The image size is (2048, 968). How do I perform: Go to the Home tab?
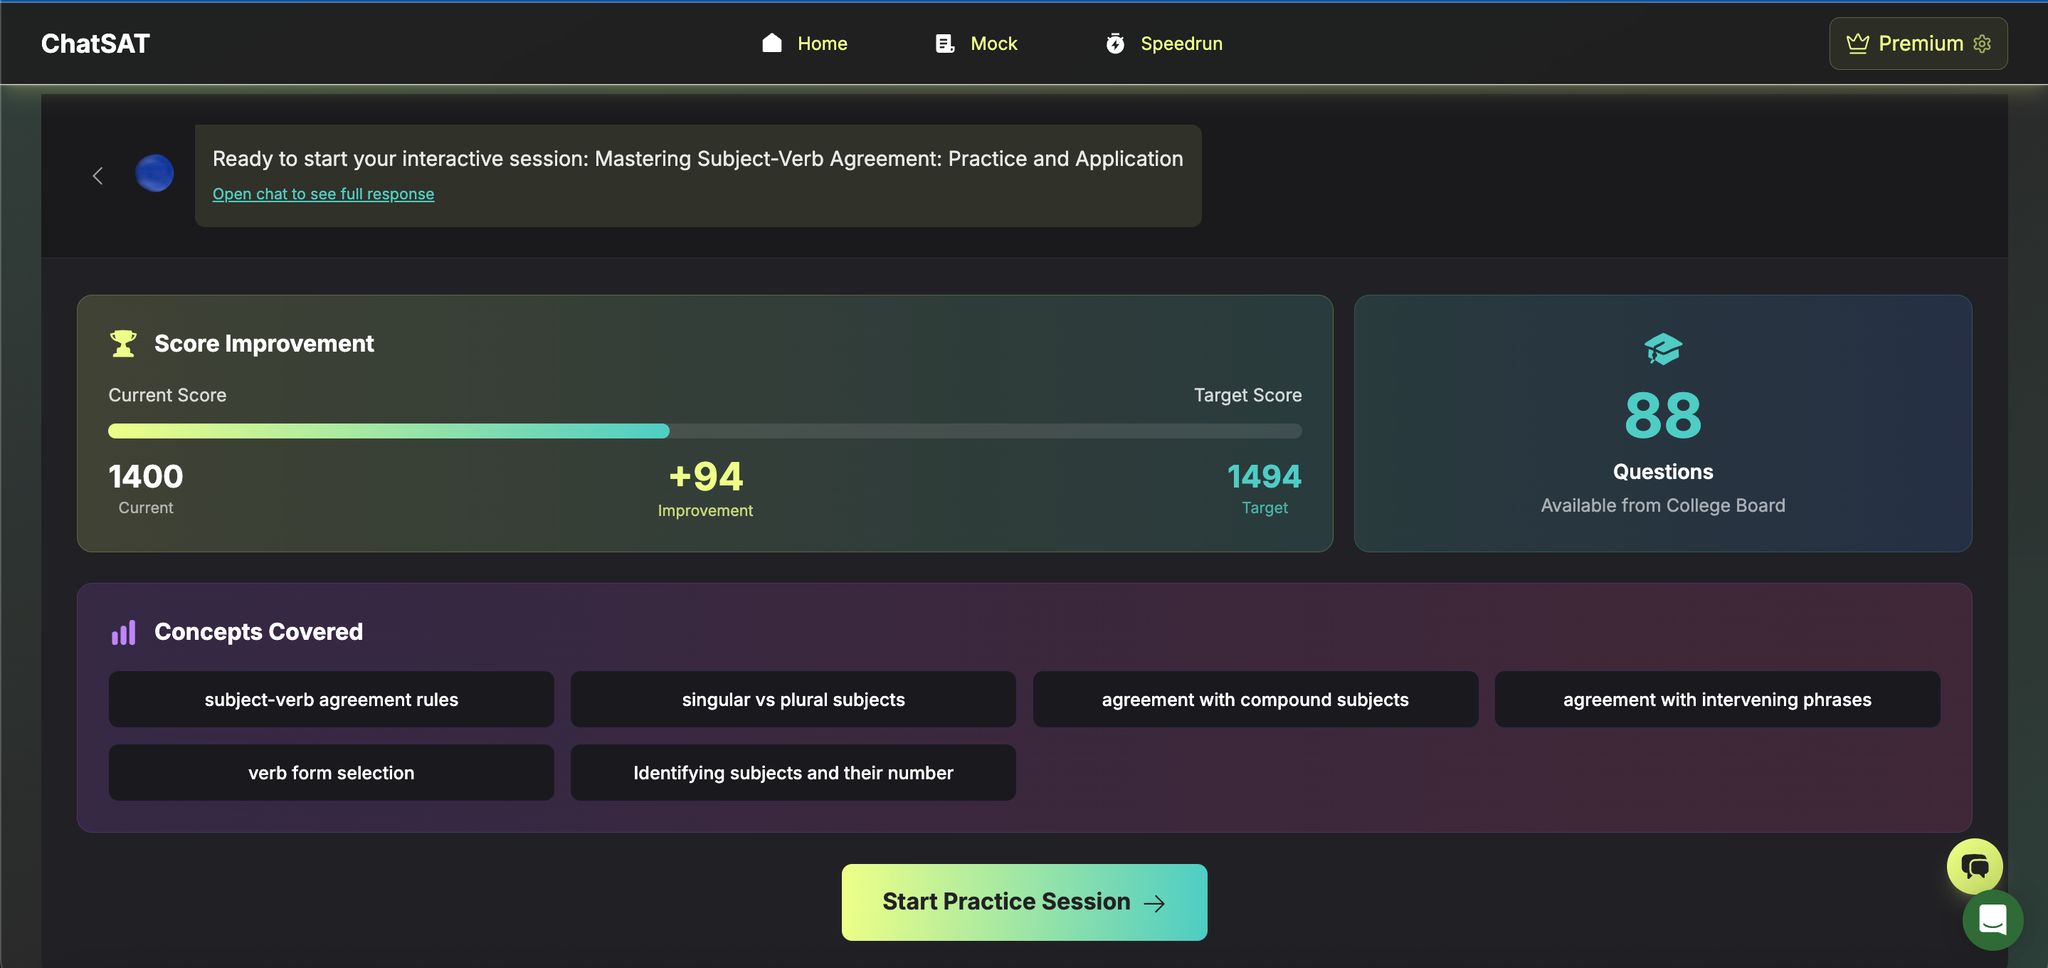pyautogui.click(x=804, y=44)
